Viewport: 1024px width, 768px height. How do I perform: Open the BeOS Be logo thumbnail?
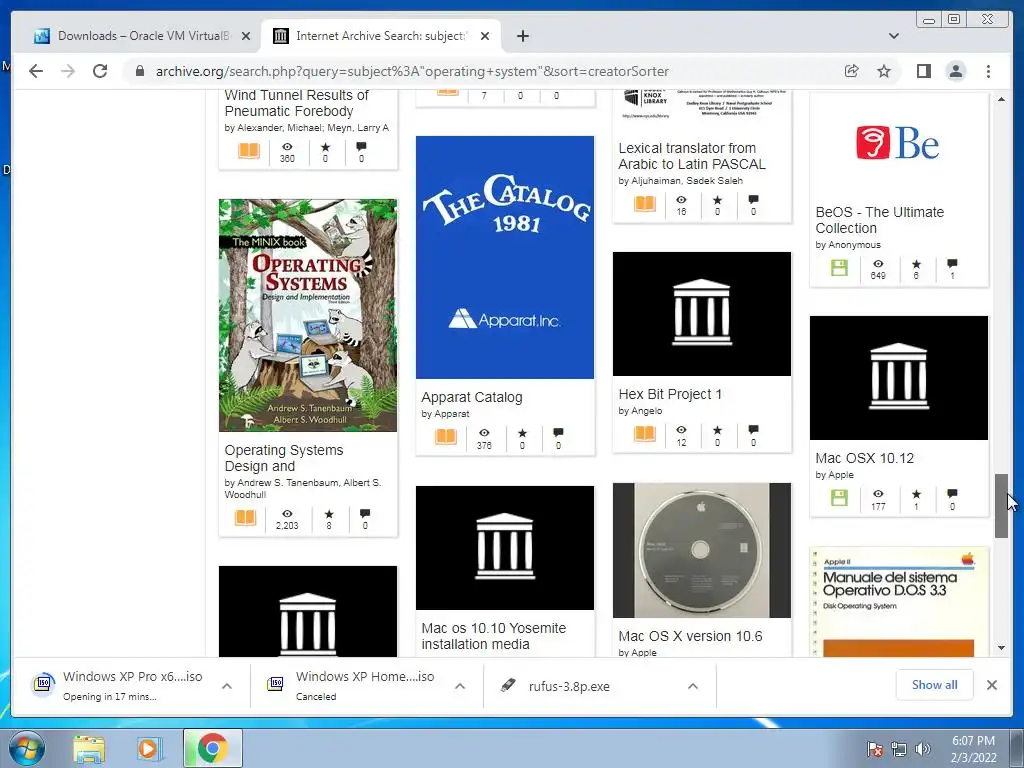click(899, 143)
